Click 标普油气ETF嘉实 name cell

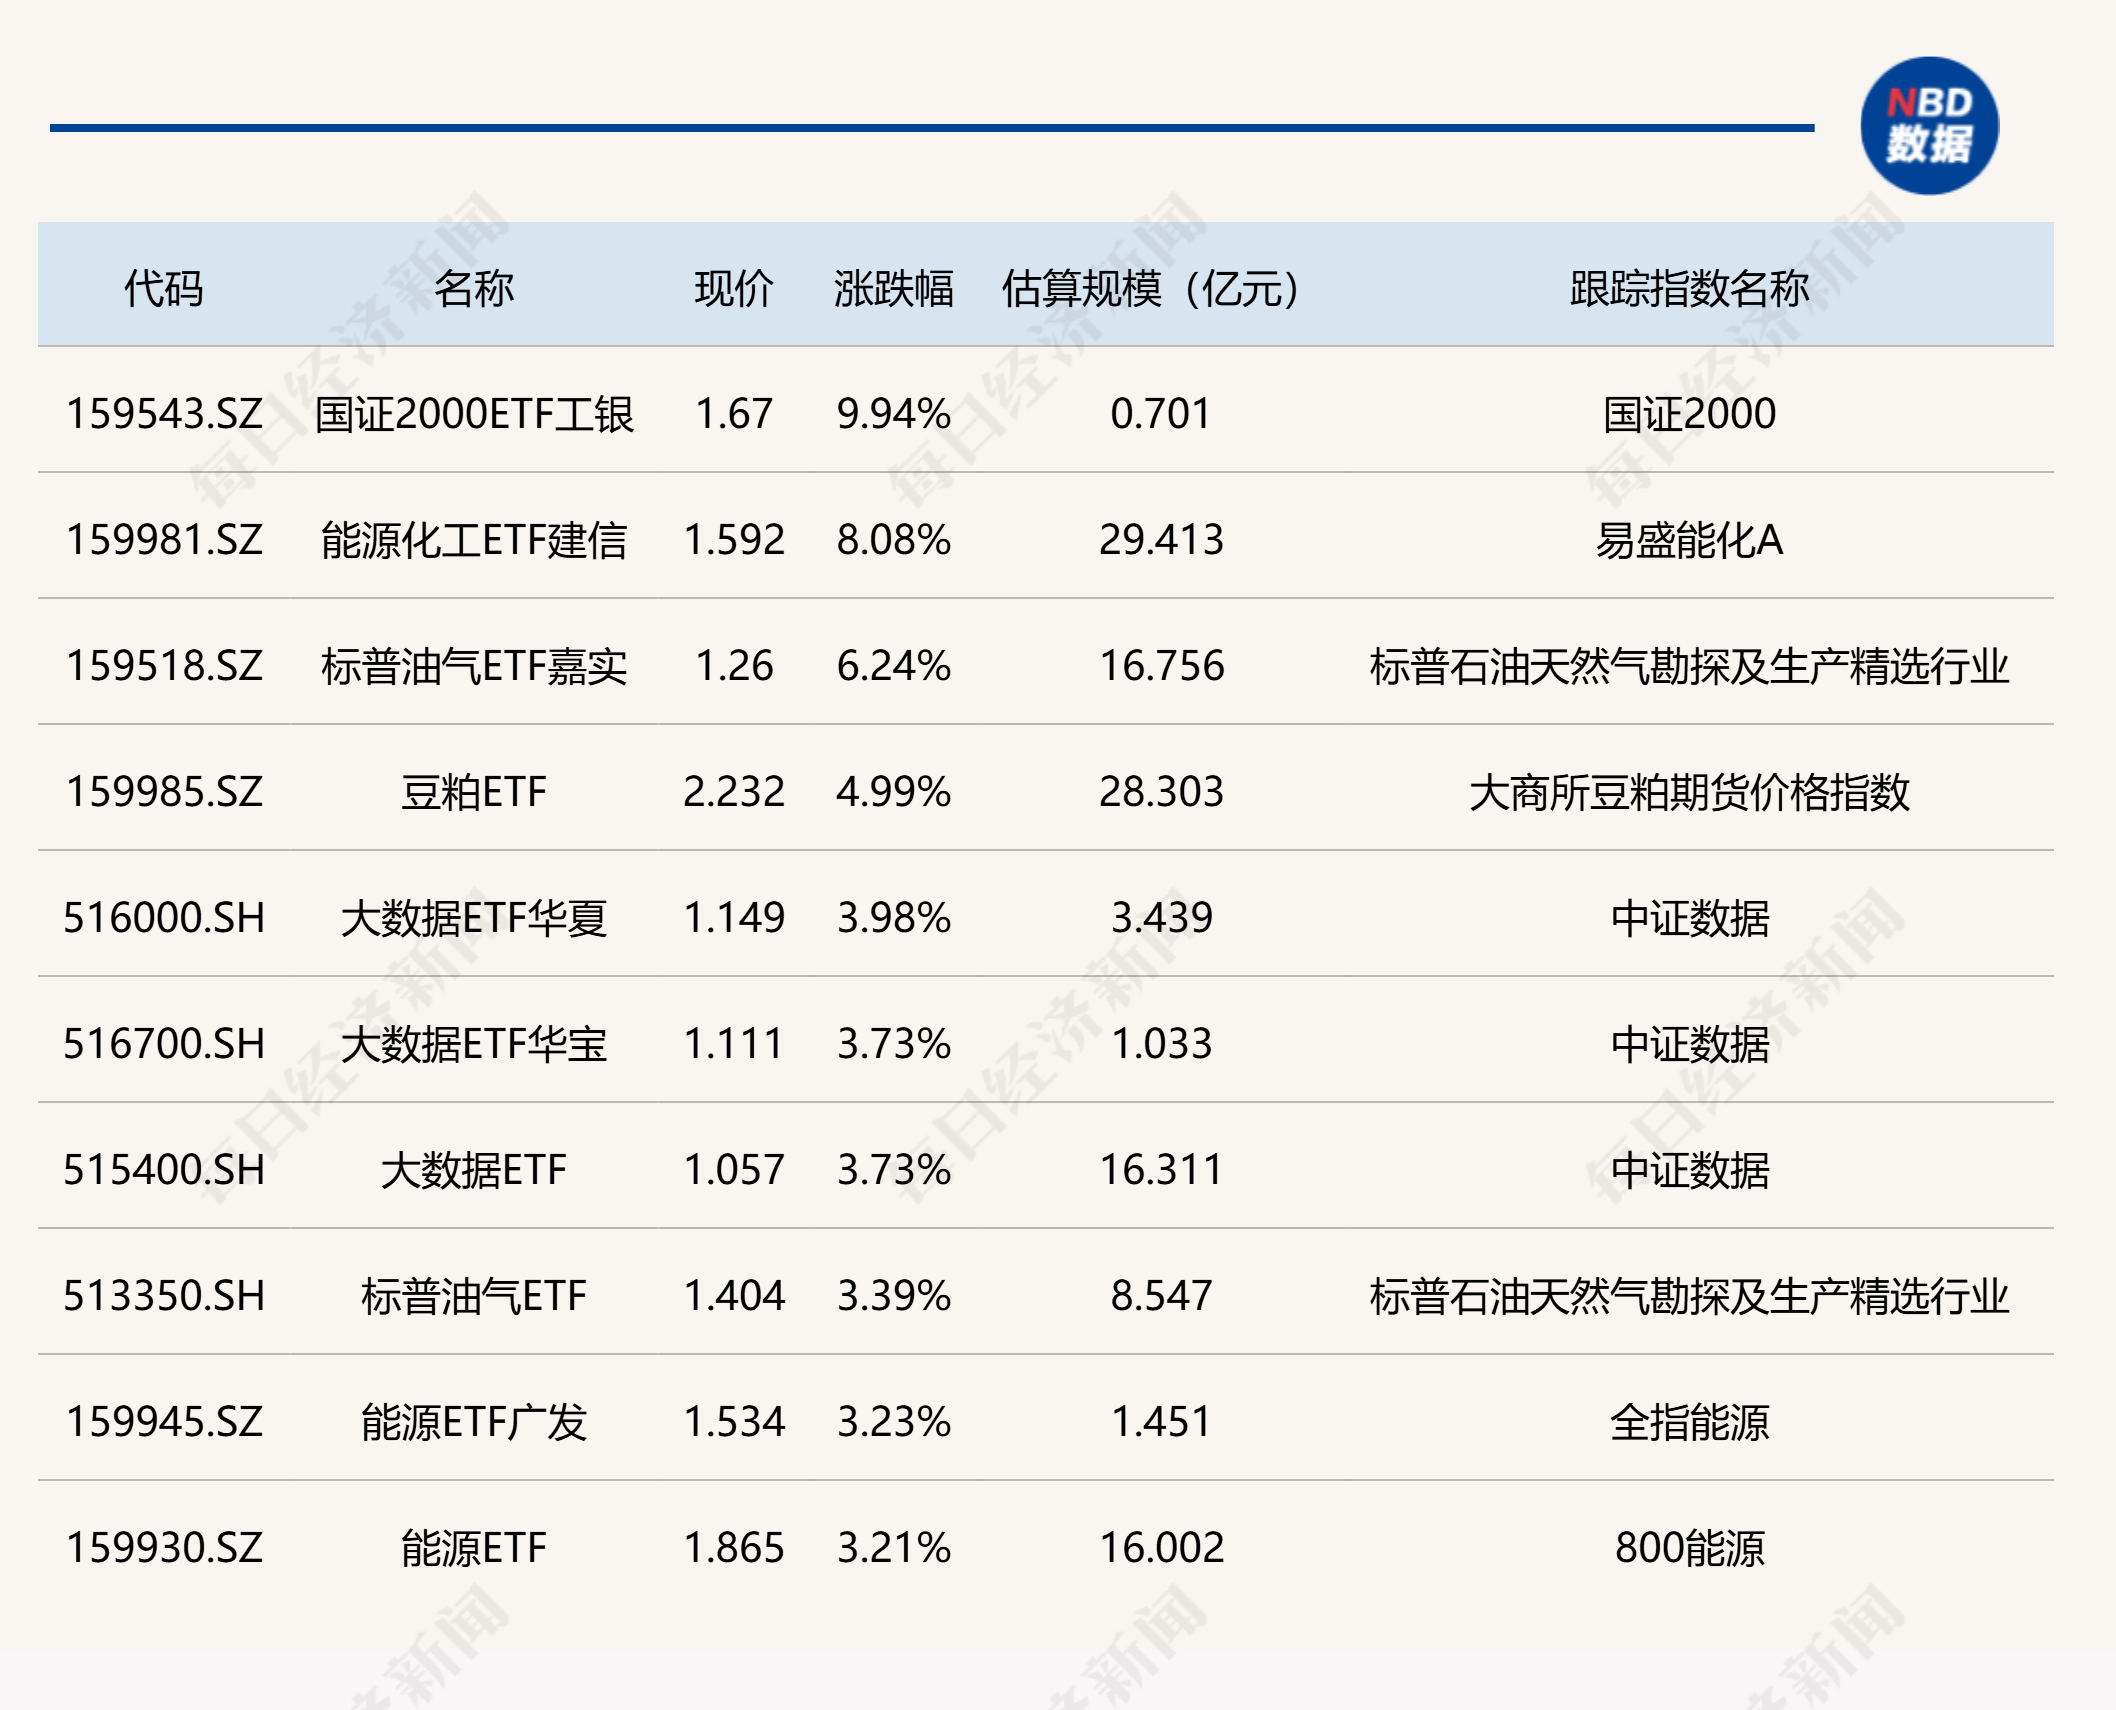473,666
